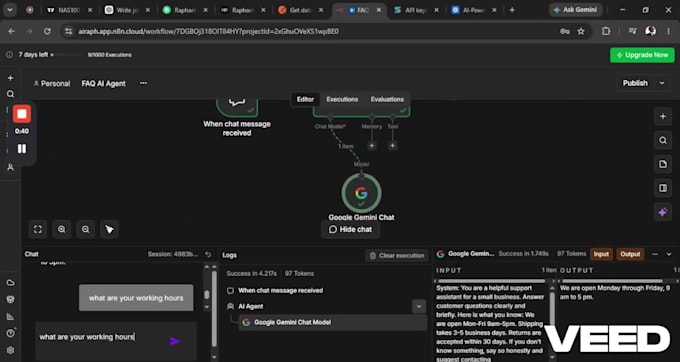This screenshot has height=362, width=680.
Task: Zoom in on the workflow canvas
Action: click(x=62, y=229)
